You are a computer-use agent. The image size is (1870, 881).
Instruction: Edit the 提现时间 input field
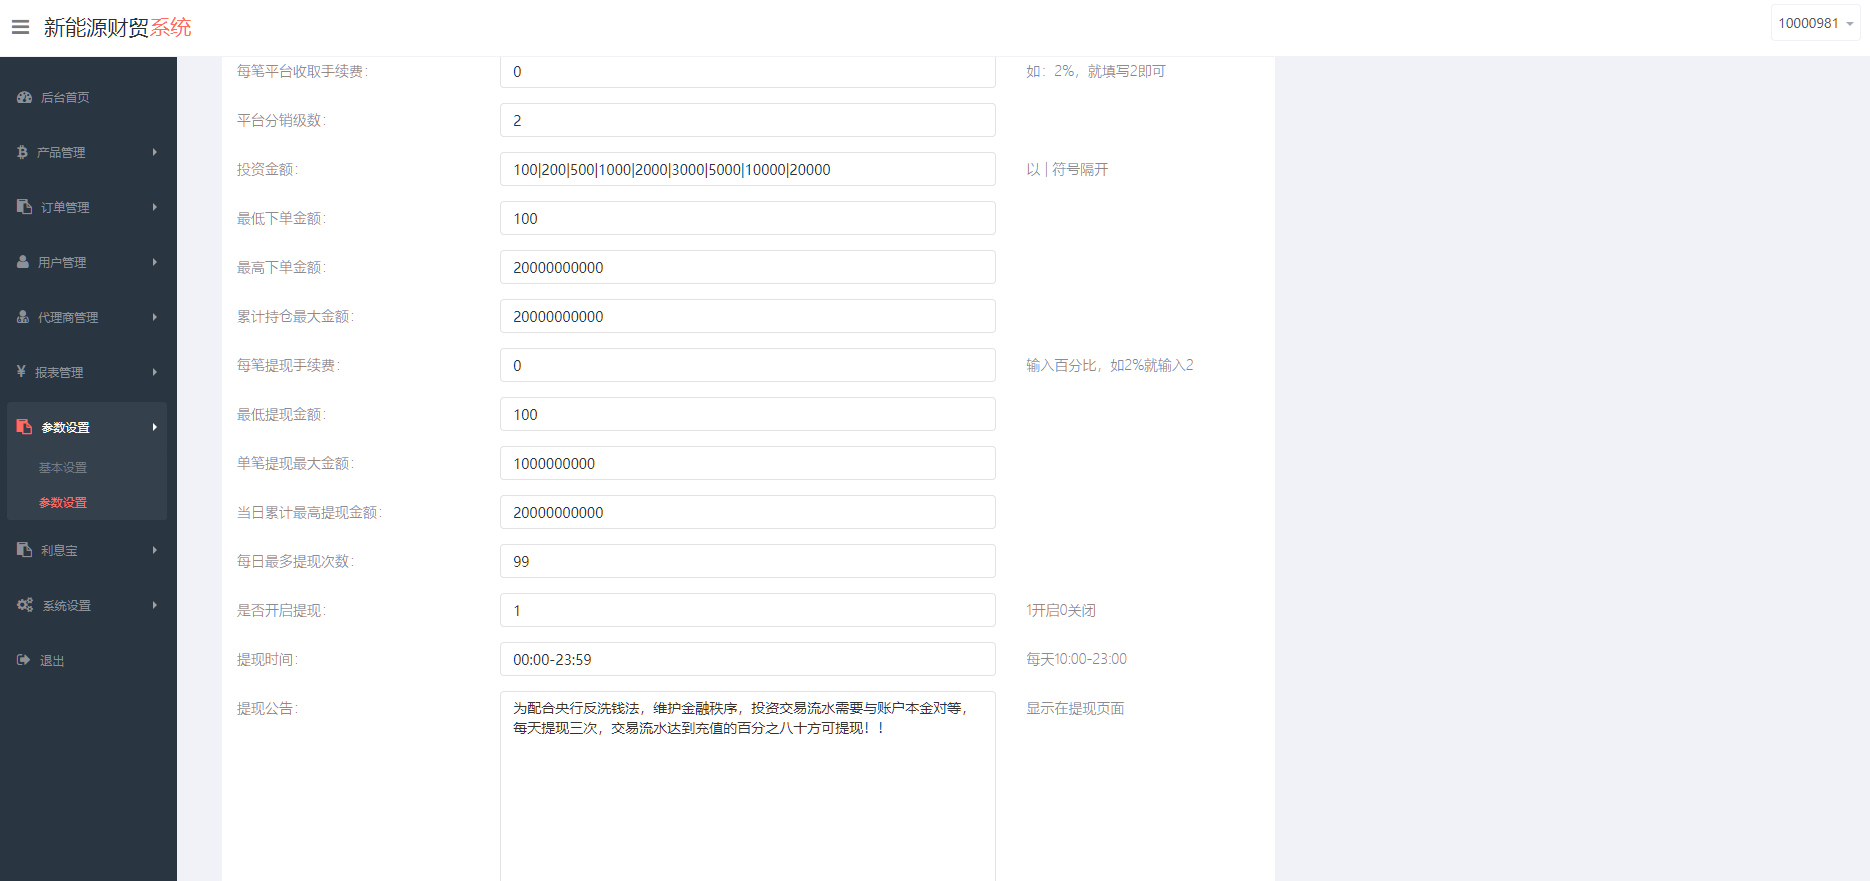click(x=747, y=659)
